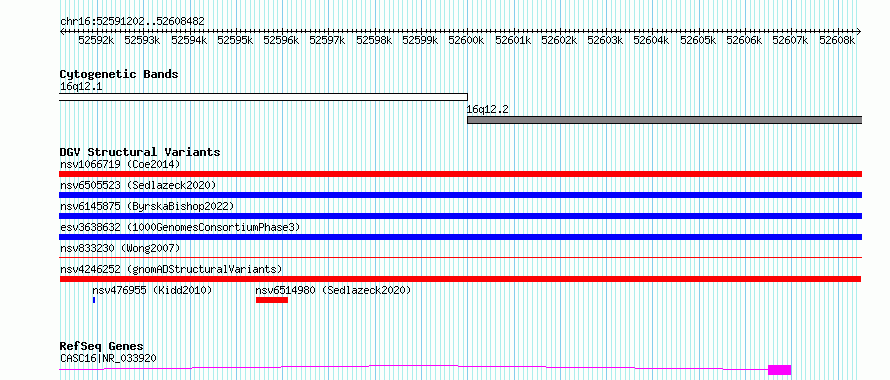
Task: Open the CASC16|NR_033920 gene label
Action: tap(108, 359)
